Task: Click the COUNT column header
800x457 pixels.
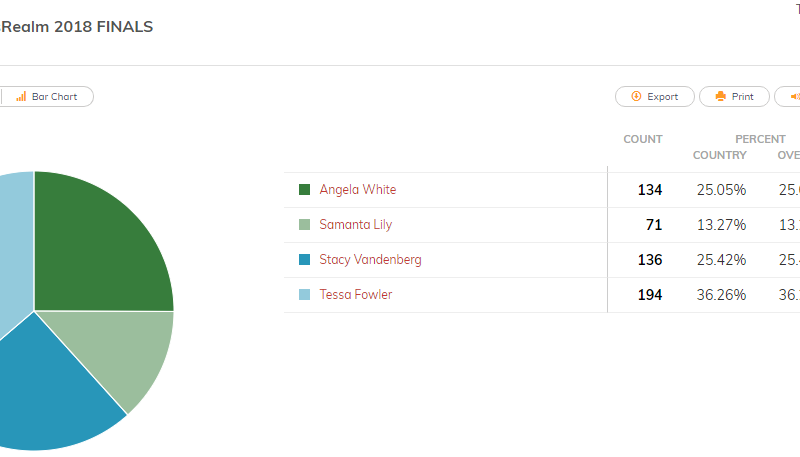Action: coord(643,139)
